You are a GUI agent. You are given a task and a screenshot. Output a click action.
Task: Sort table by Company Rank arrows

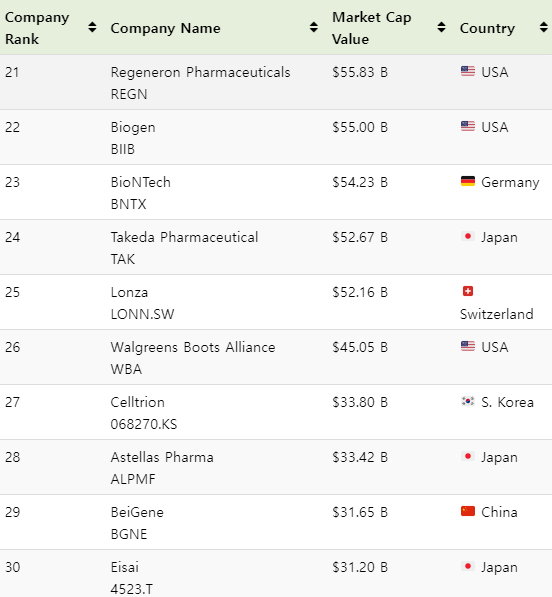pyautogui.click(x=92, y=27)
